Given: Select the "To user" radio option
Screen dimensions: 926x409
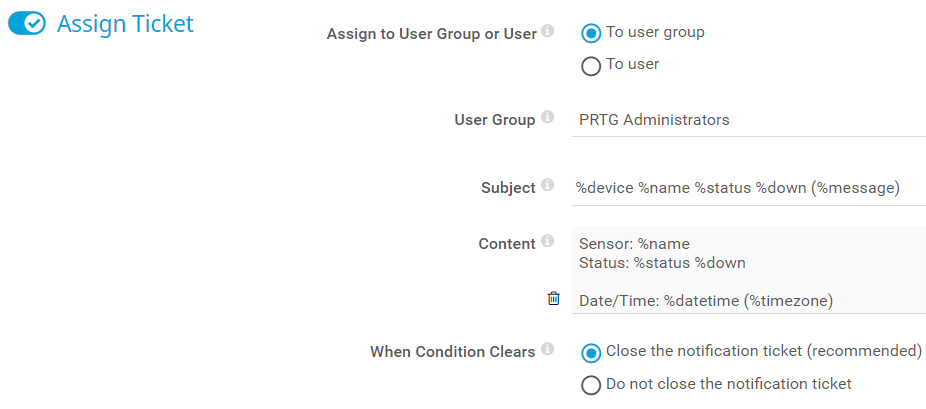Looking at the screenshot, I should tap(591, 66).
